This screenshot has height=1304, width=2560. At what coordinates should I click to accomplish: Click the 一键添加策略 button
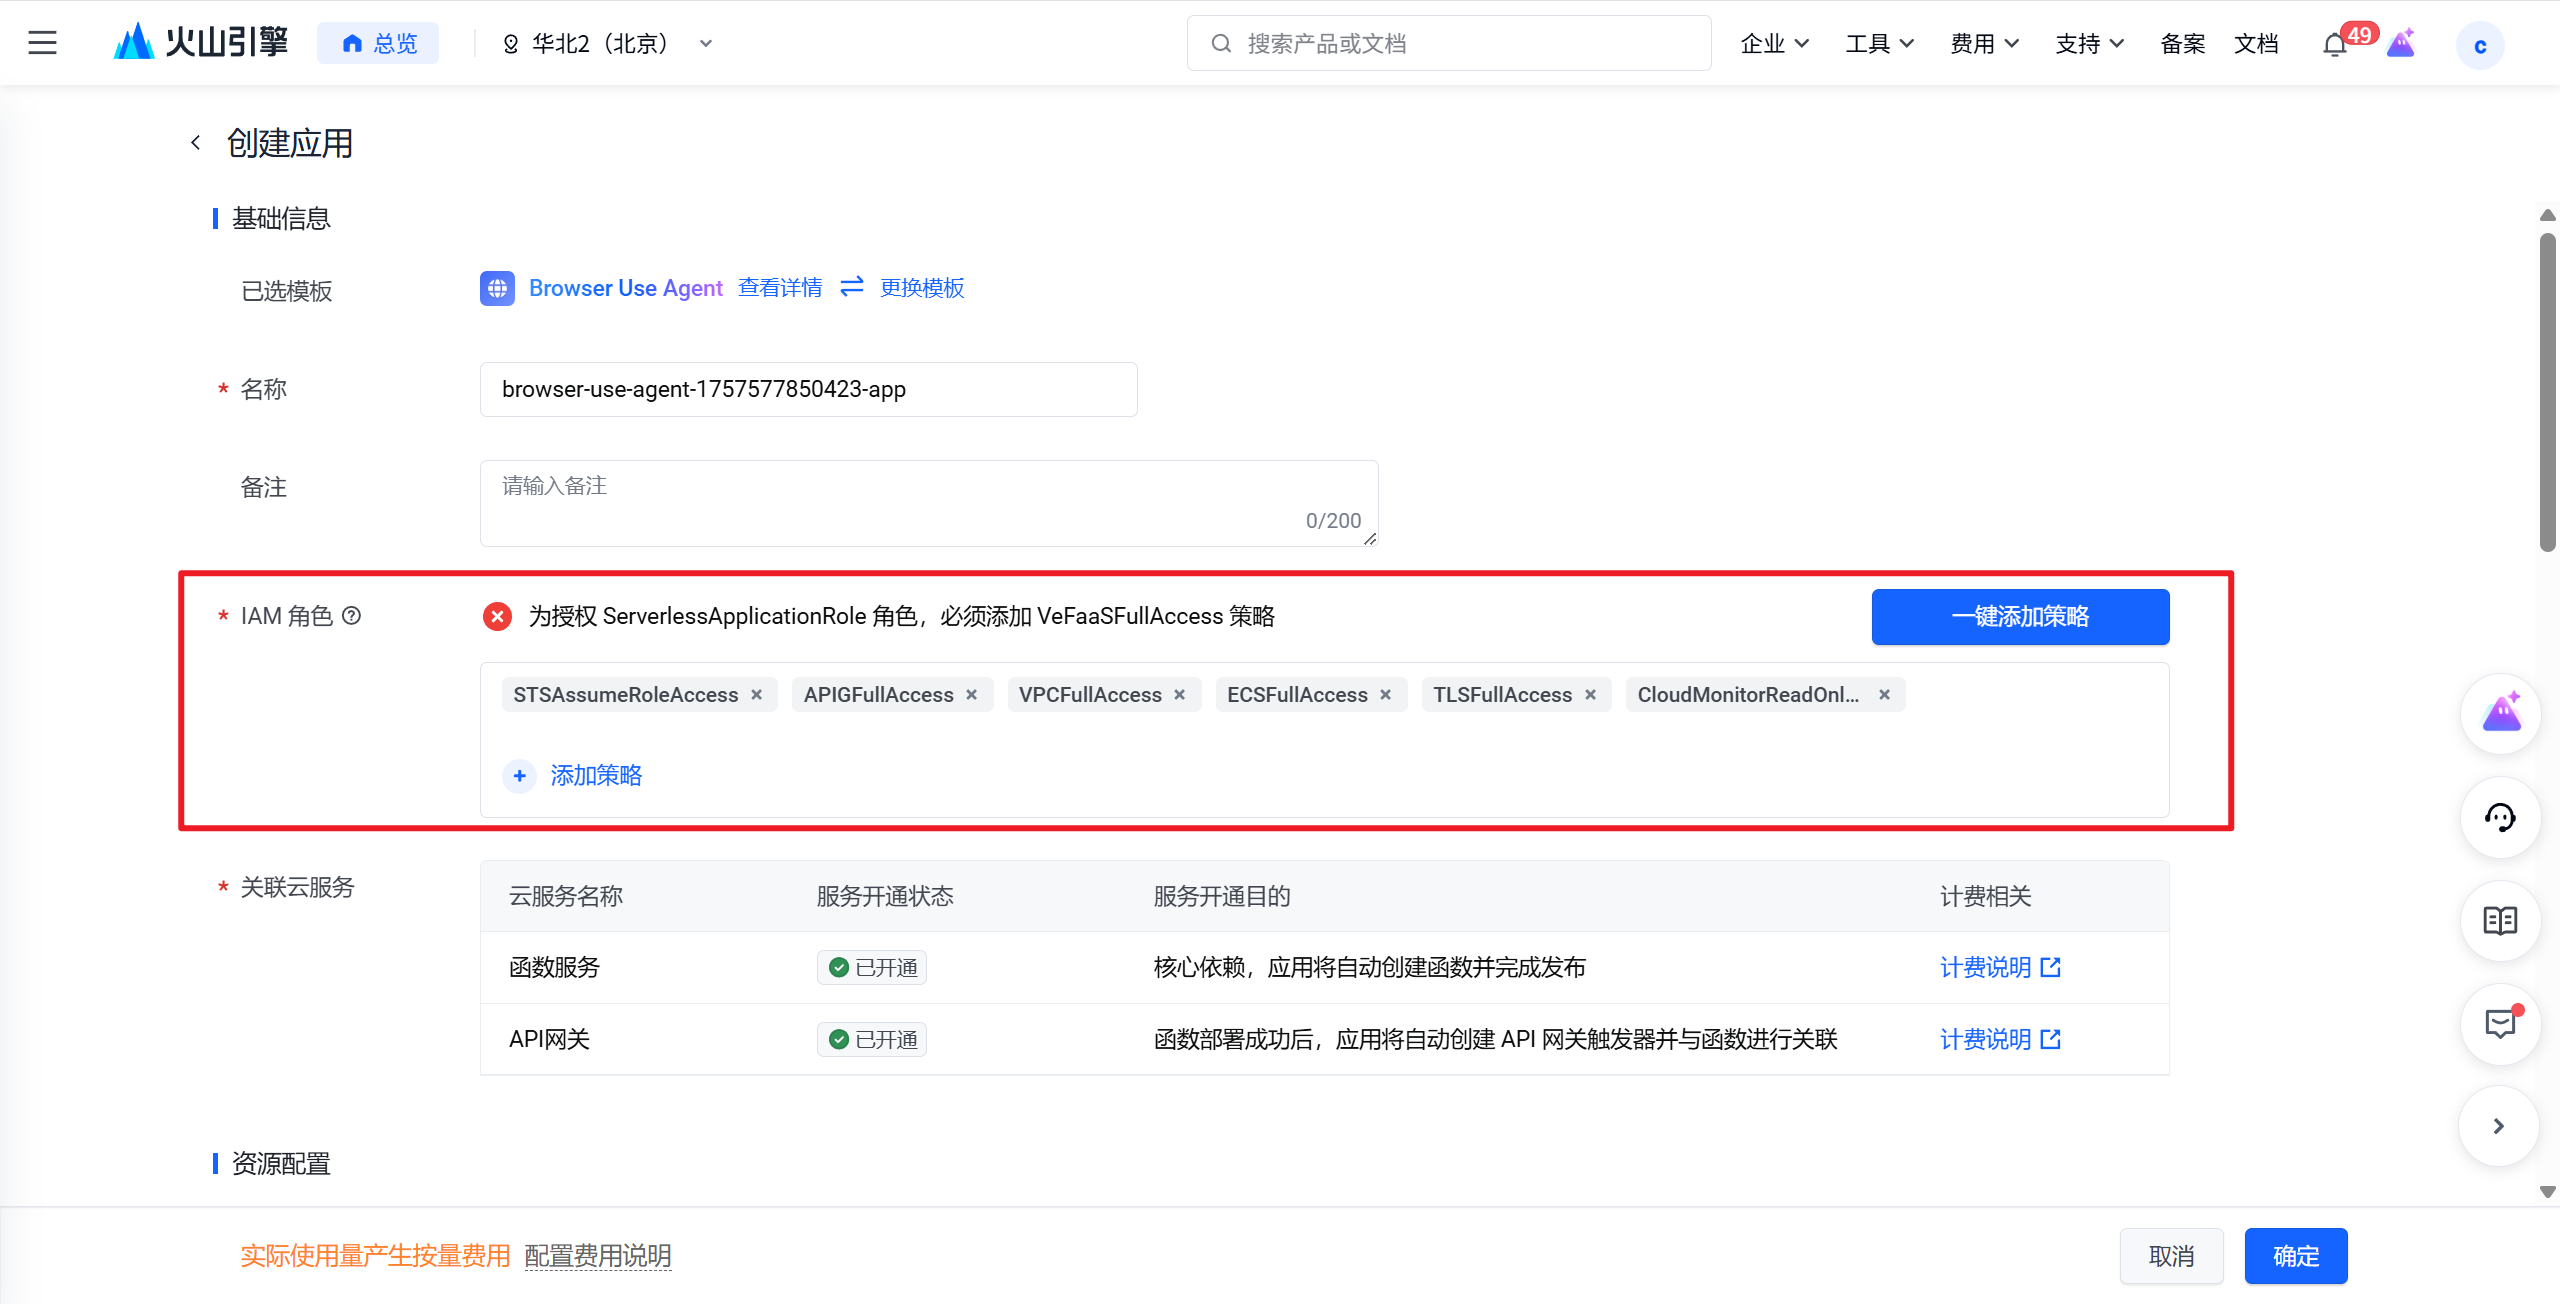point(2019,616)
